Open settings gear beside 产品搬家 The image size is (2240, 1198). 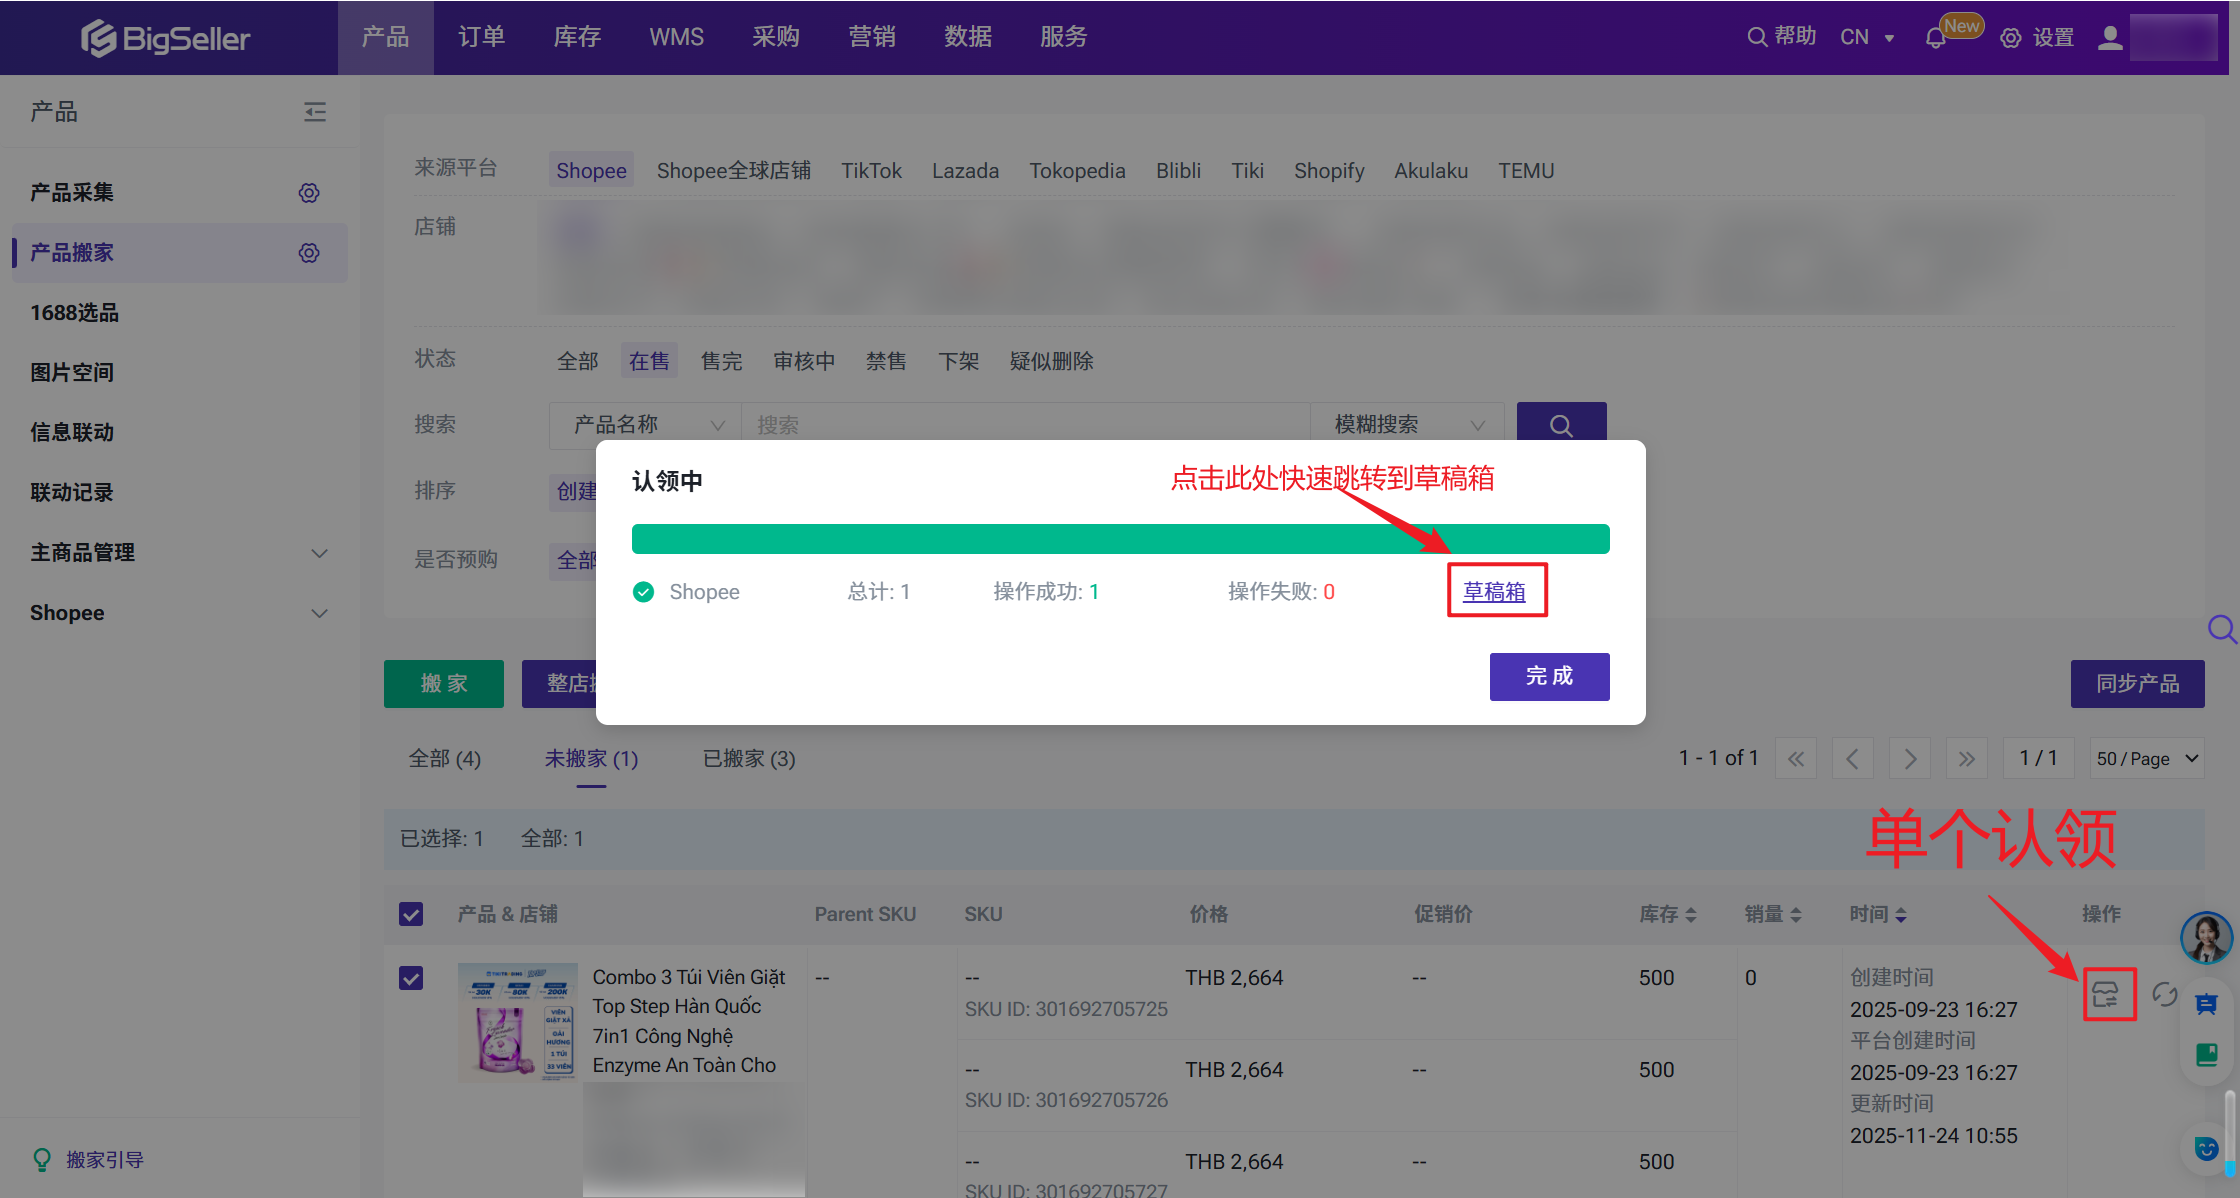(309, 253)
